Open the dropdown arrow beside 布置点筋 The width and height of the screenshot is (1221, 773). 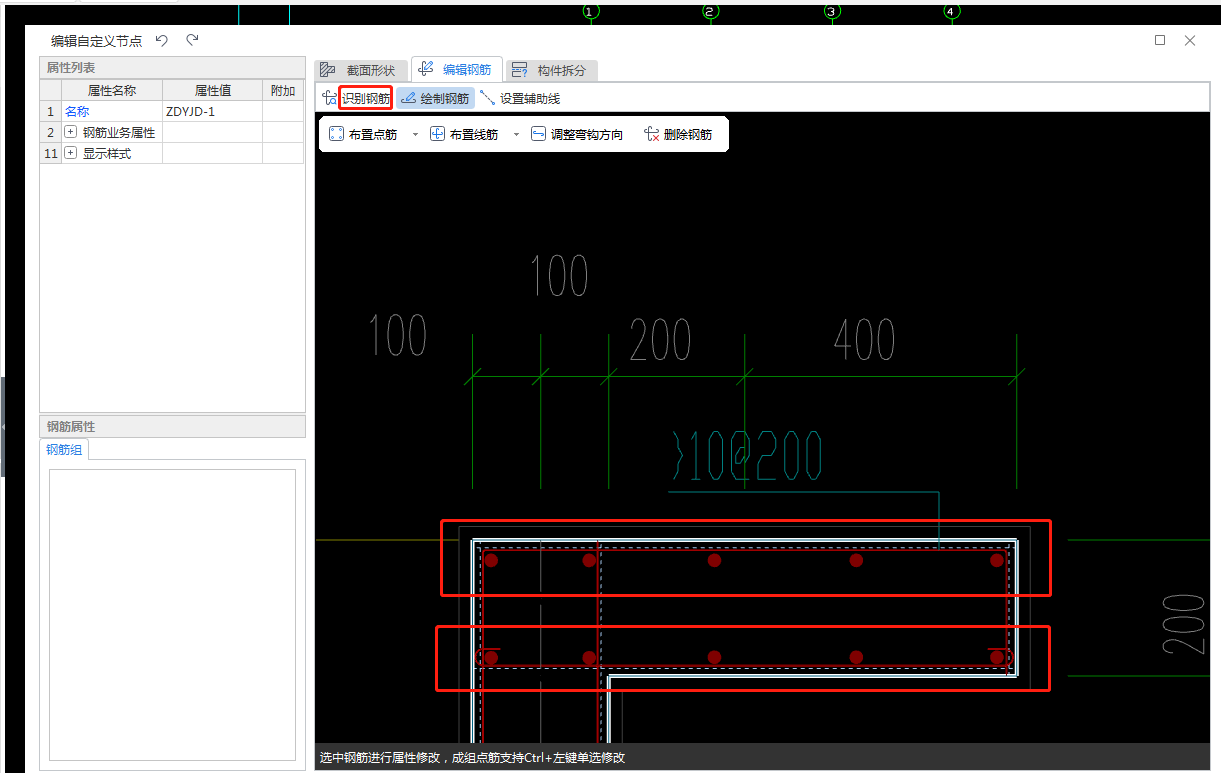tap(415, 134)
